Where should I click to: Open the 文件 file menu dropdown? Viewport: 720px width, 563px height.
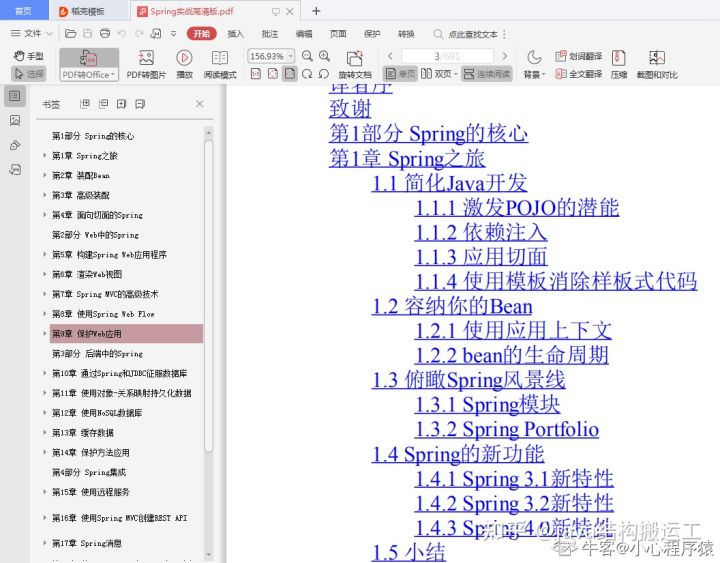31,34
